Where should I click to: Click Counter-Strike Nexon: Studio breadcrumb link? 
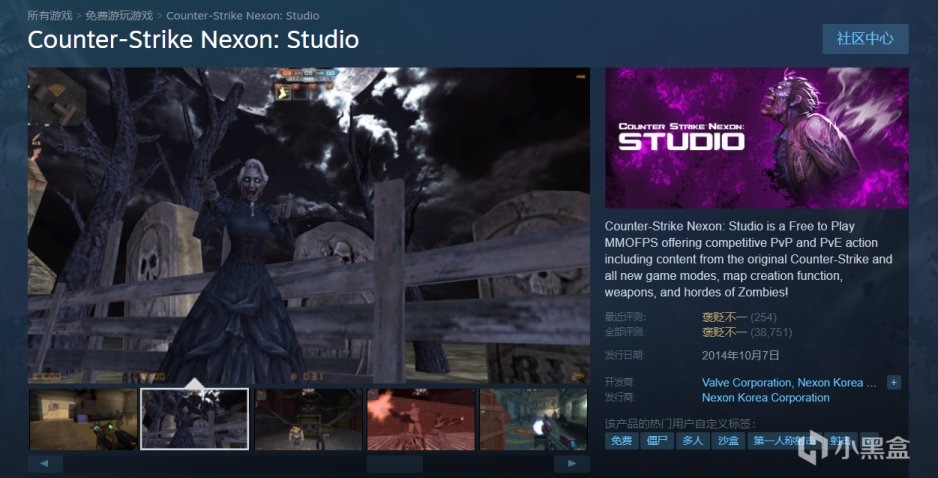click(242, 16)
